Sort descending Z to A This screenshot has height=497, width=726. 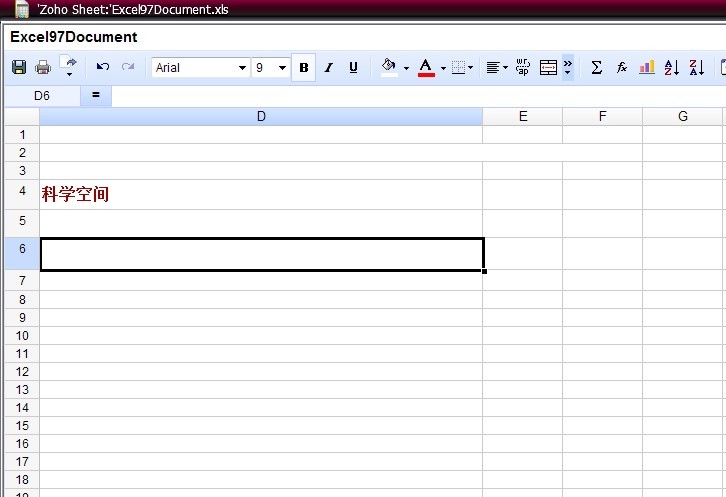[x=697, y=68]
